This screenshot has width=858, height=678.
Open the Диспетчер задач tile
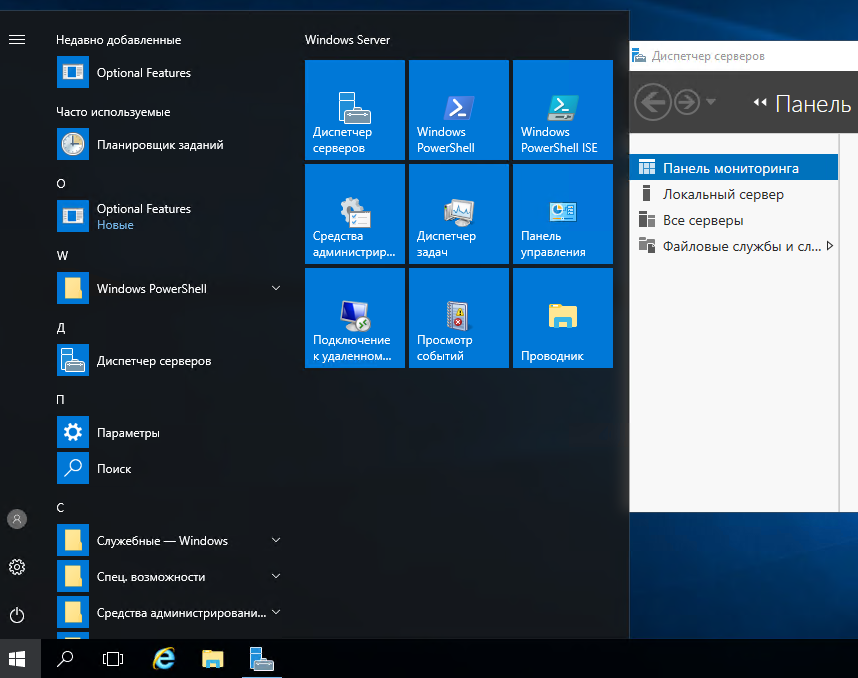pyautogui.click(x=459, y=214)
